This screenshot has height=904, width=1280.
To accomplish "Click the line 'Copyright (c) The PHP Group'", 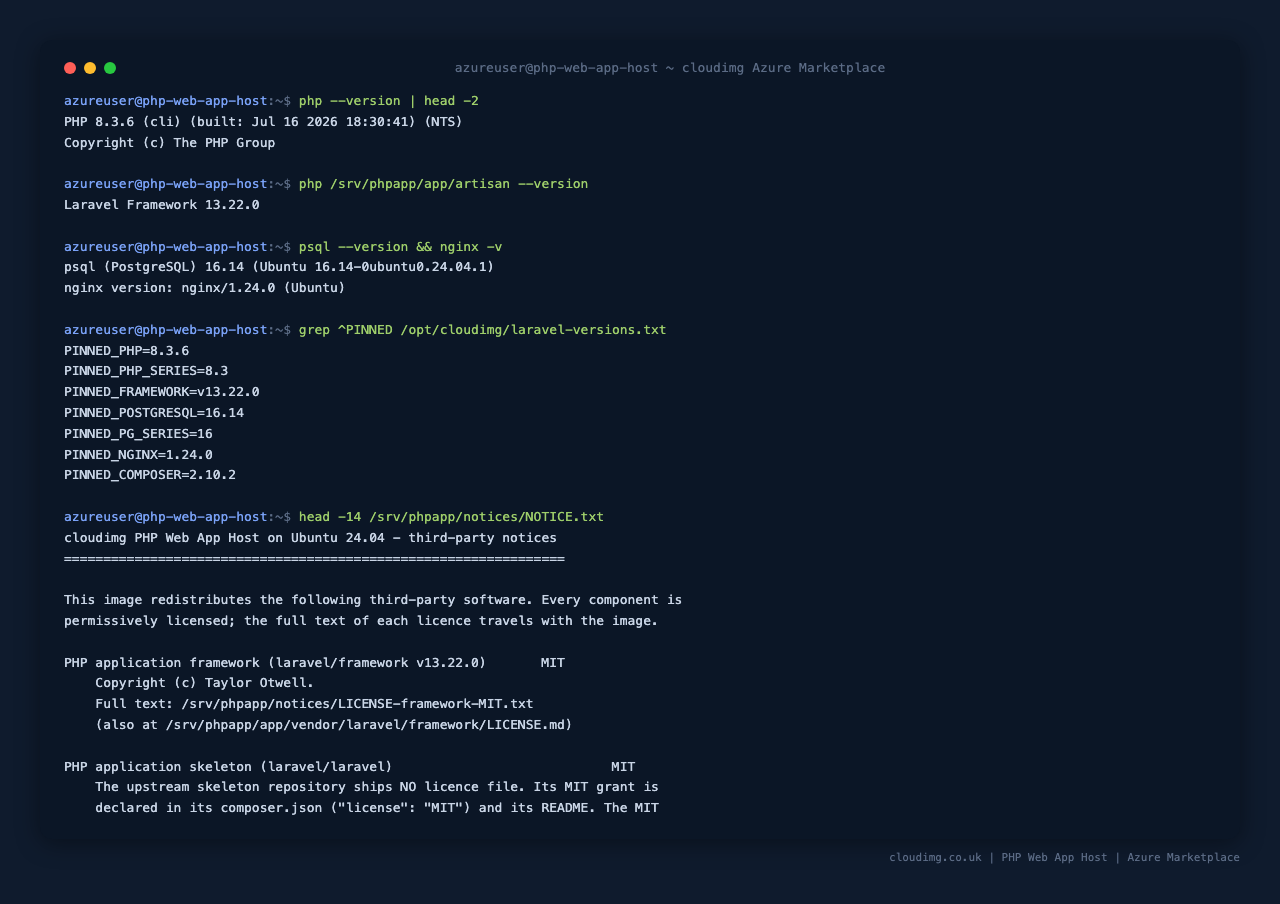I will click(169, 143).
